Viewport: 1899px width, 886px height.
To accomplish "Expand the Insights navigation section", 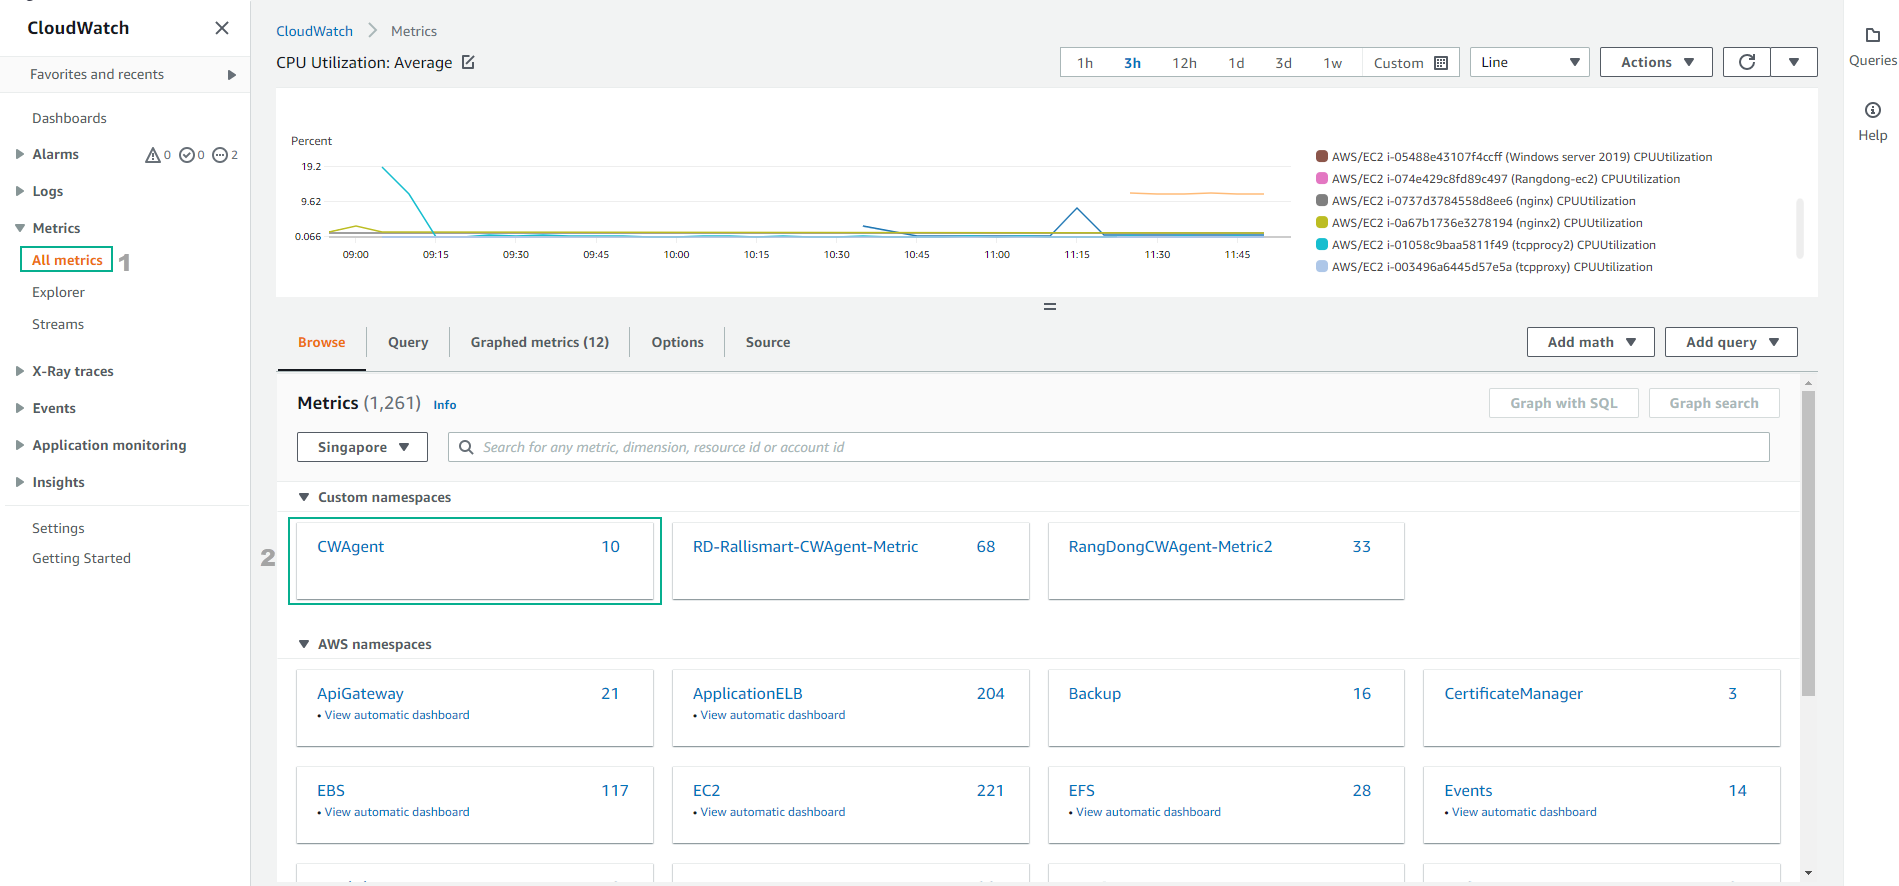I will coord(19,482).
